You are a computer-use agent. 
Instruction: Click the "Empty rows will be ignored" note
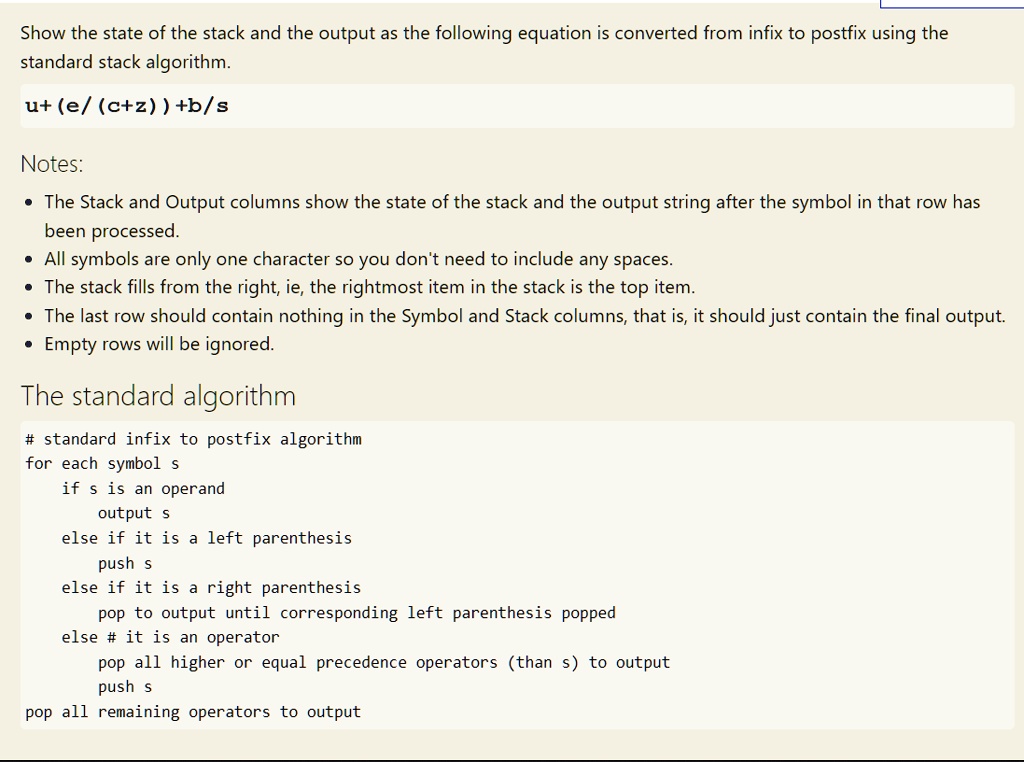click(x=158, y=344)
